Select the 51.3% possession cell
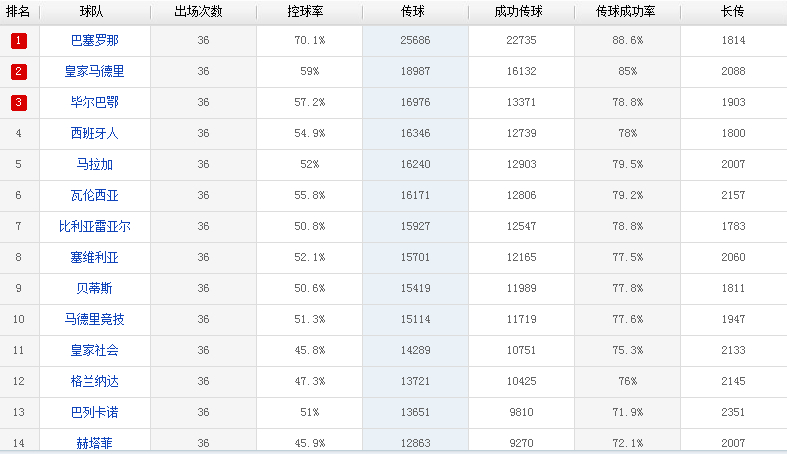787x454 pixels. coord(310,320)
